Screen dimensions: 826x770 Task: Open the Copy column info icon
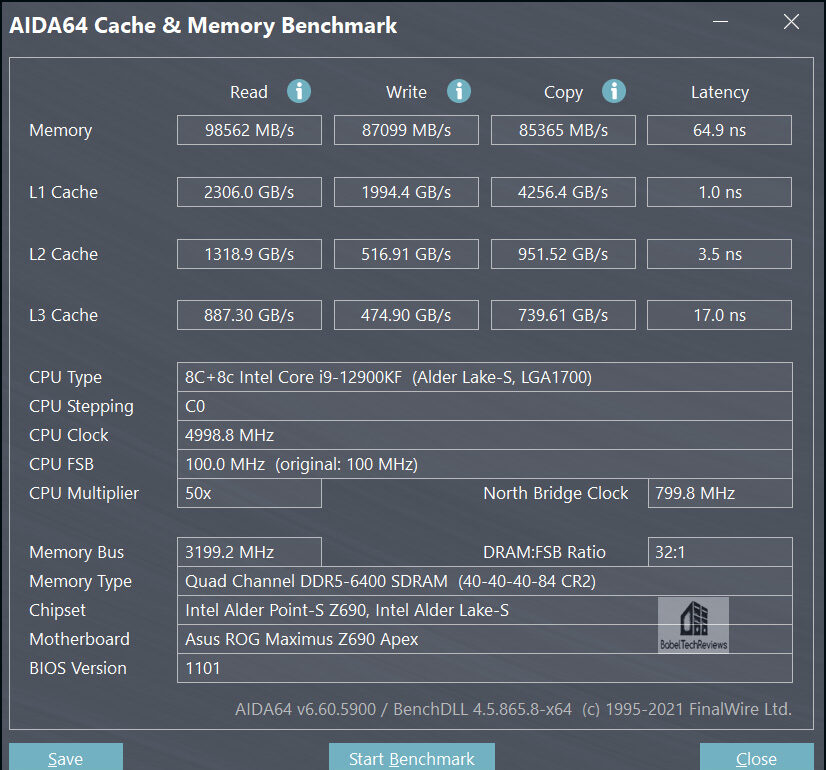click(614, 91)
